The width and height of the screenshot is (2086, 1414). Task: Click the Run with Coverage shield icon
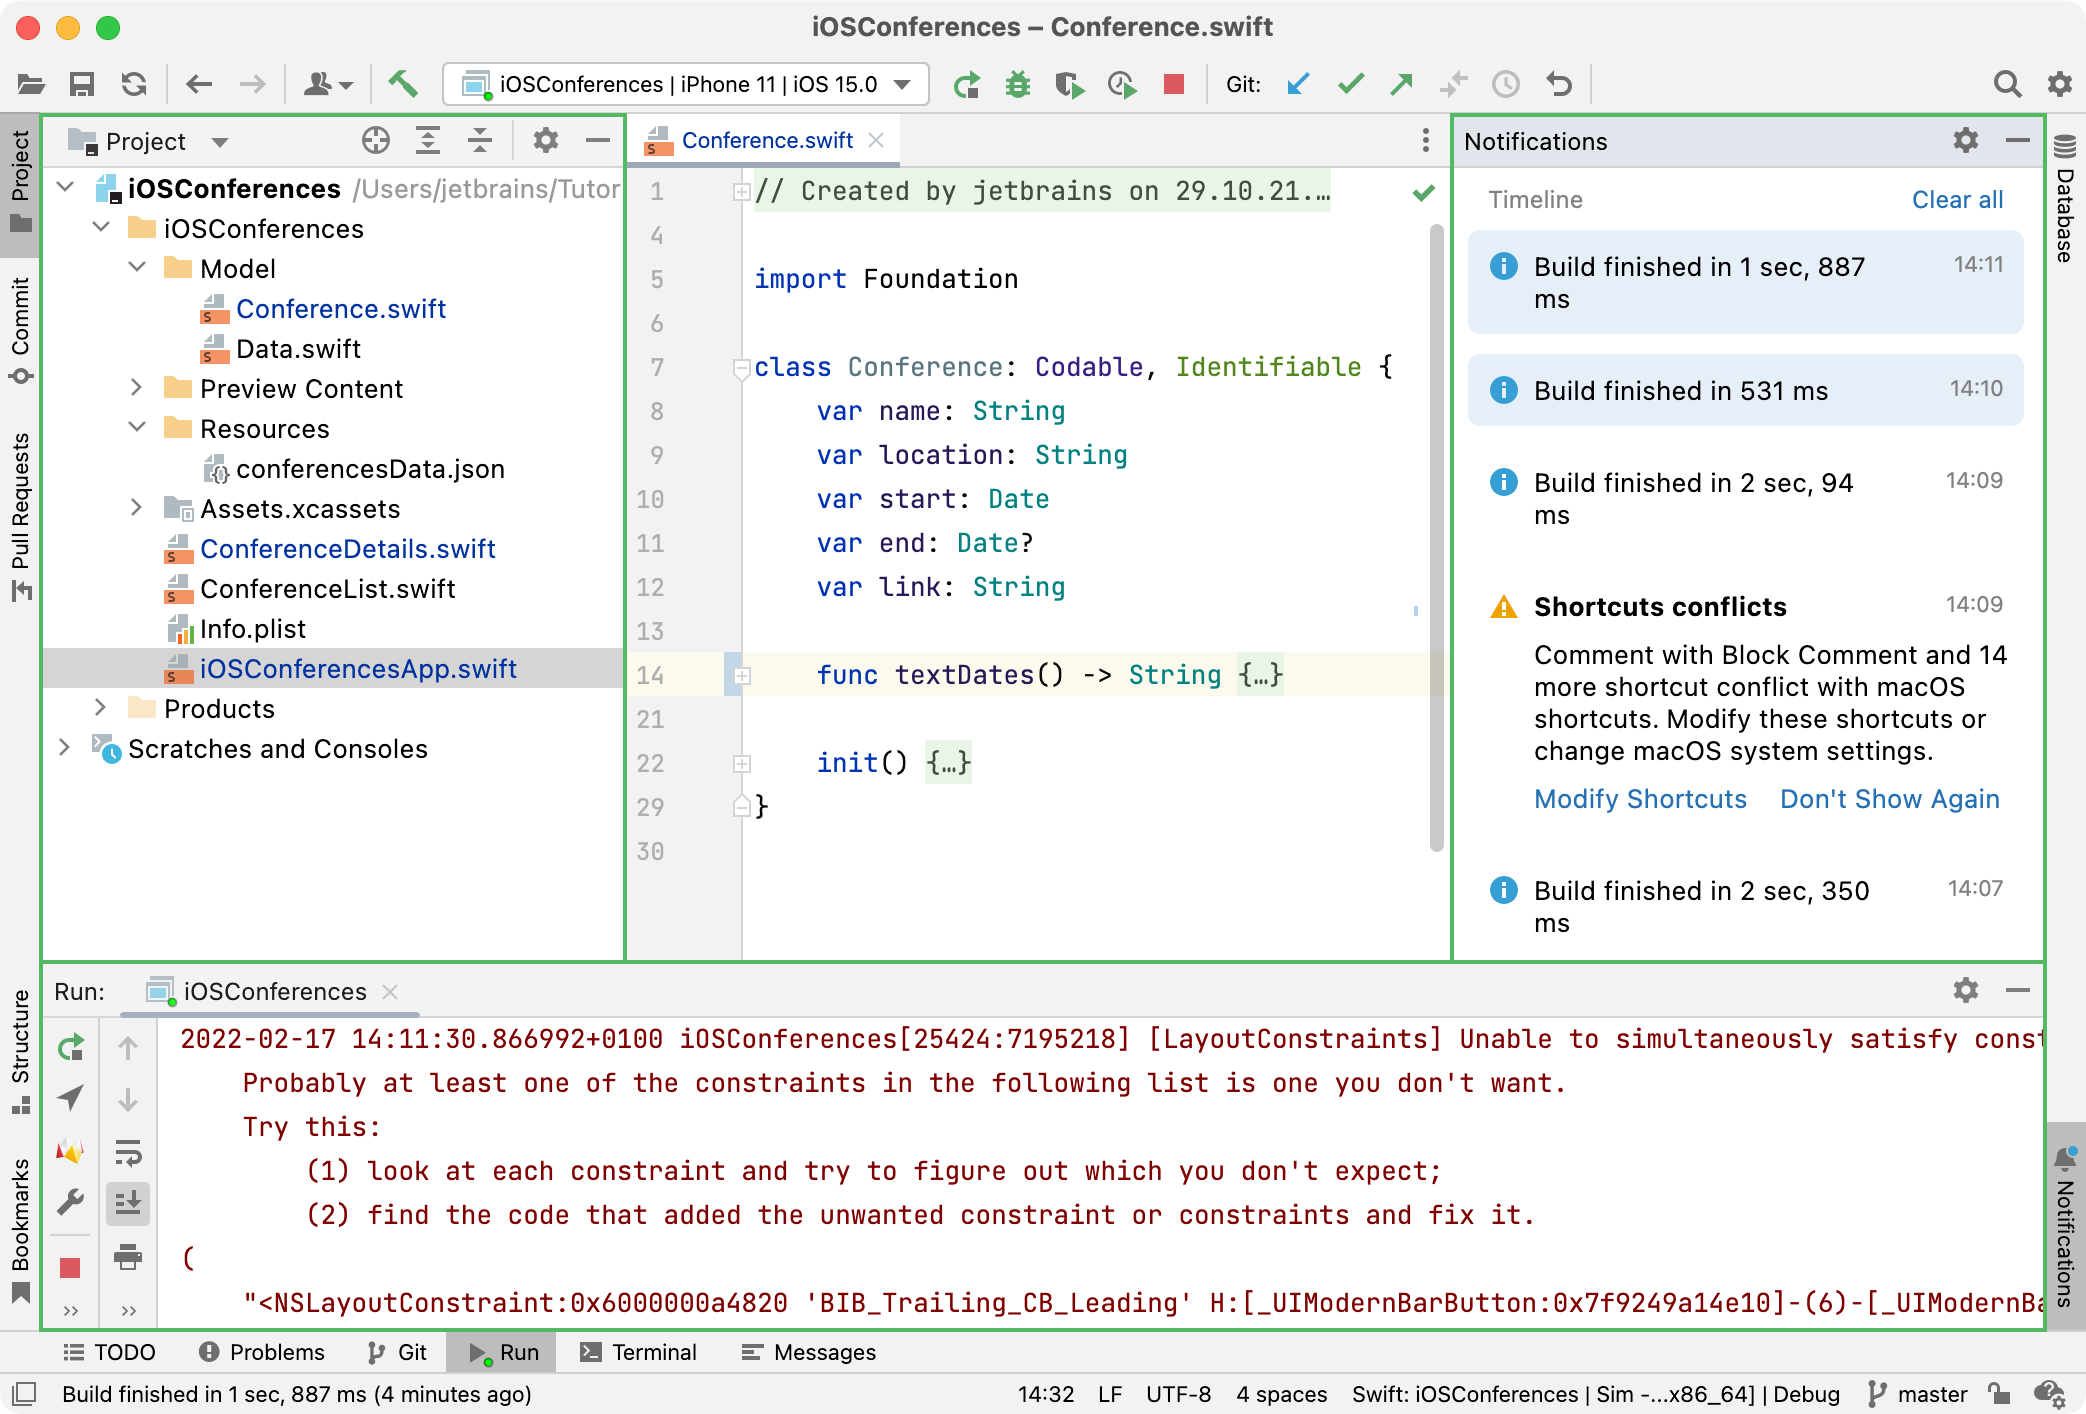(1070, 85)
